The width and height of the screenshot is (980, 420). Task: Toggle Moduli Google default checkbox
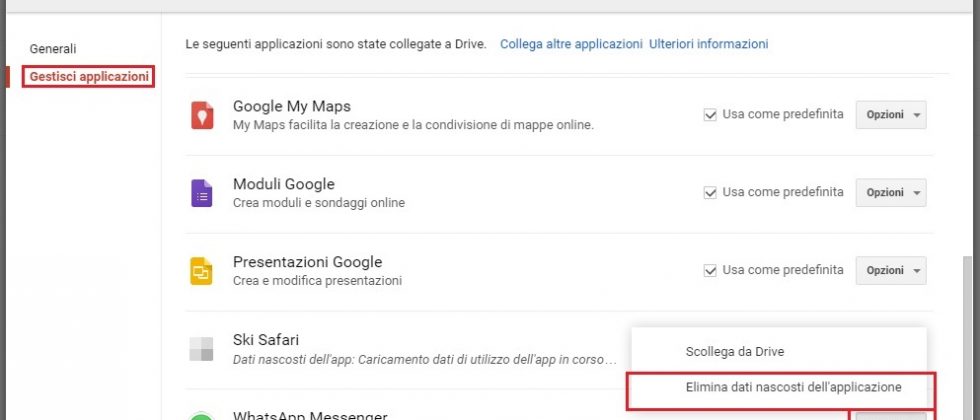pyautogui.click(x=710, y=193)
